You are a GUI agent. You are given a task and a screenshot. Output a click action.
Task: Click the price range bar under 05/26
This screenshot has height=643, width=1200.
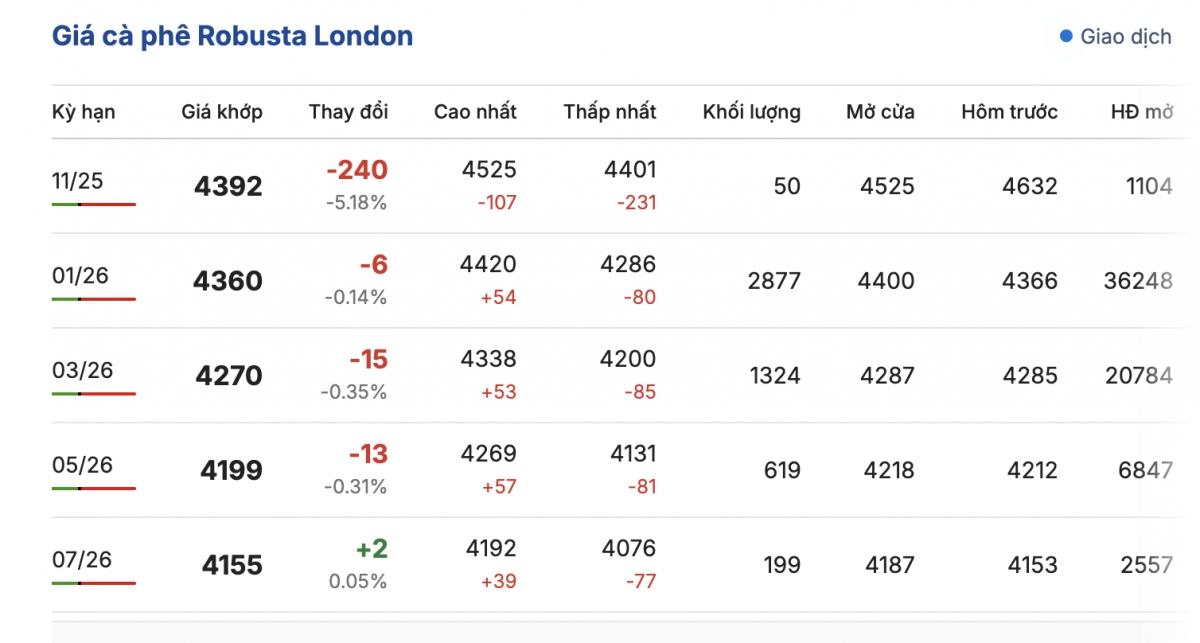point(93,488)
